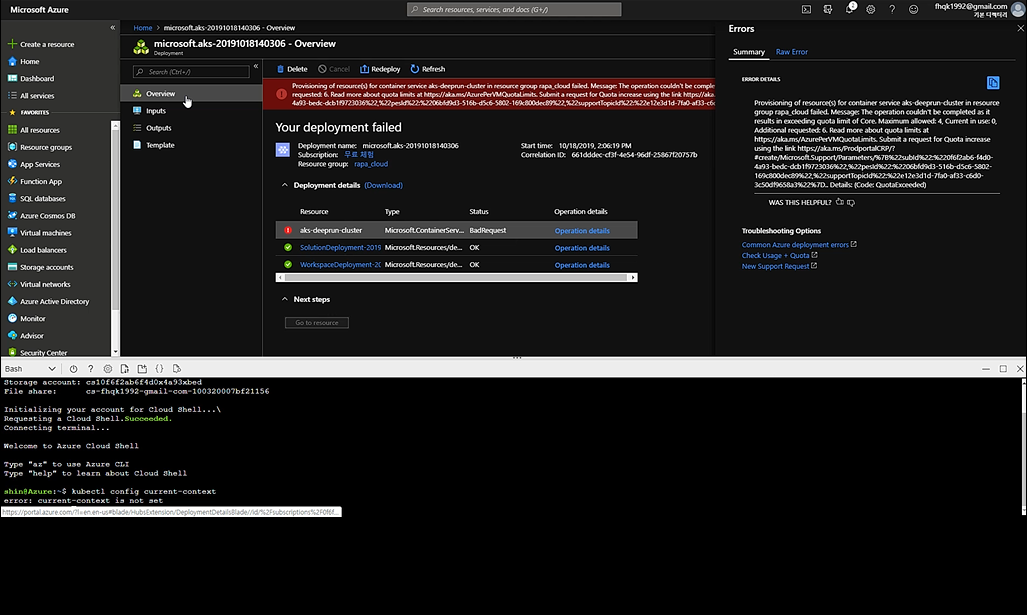1027x615 pixels.
Task: Switch to the Raw Error tab
Action: point(791,52)
